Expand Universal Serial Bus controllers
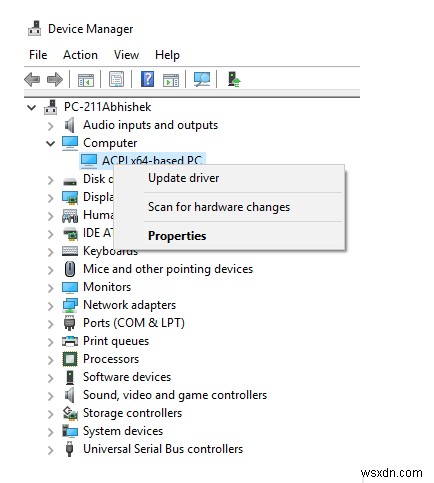This screenshot has width=434, height=483. (50, 450)
